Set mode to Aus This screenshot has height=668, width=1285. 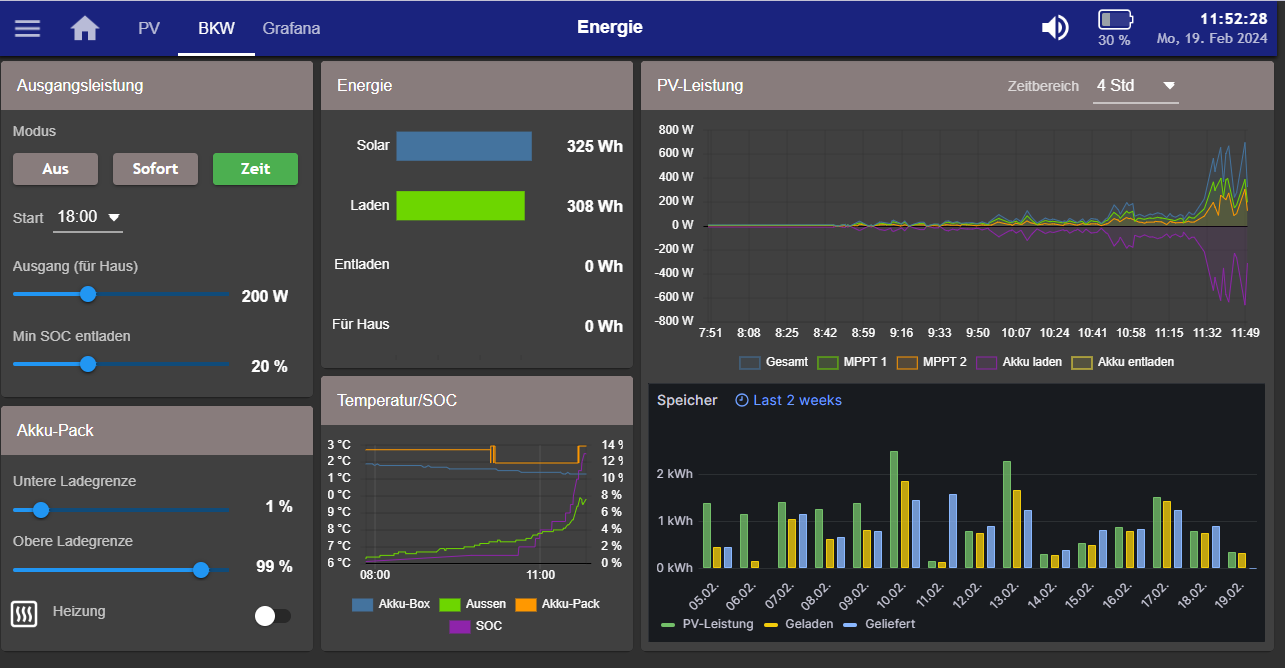click(x=55, y=169)
